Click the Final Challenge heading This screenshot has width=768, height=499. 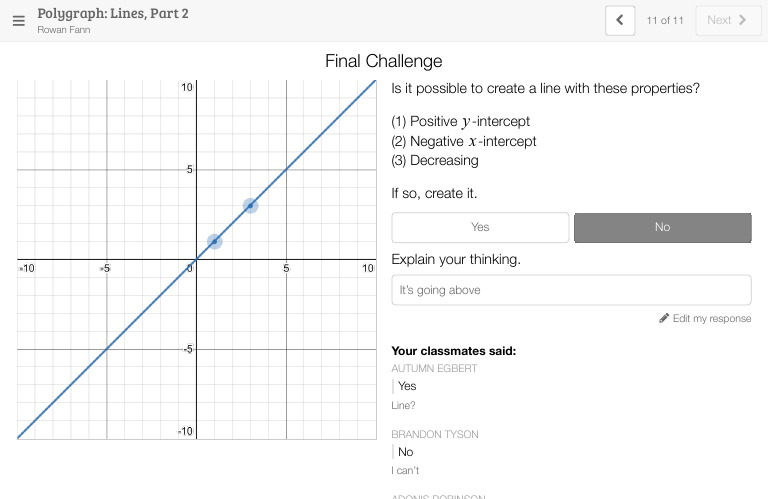point(384,62)
